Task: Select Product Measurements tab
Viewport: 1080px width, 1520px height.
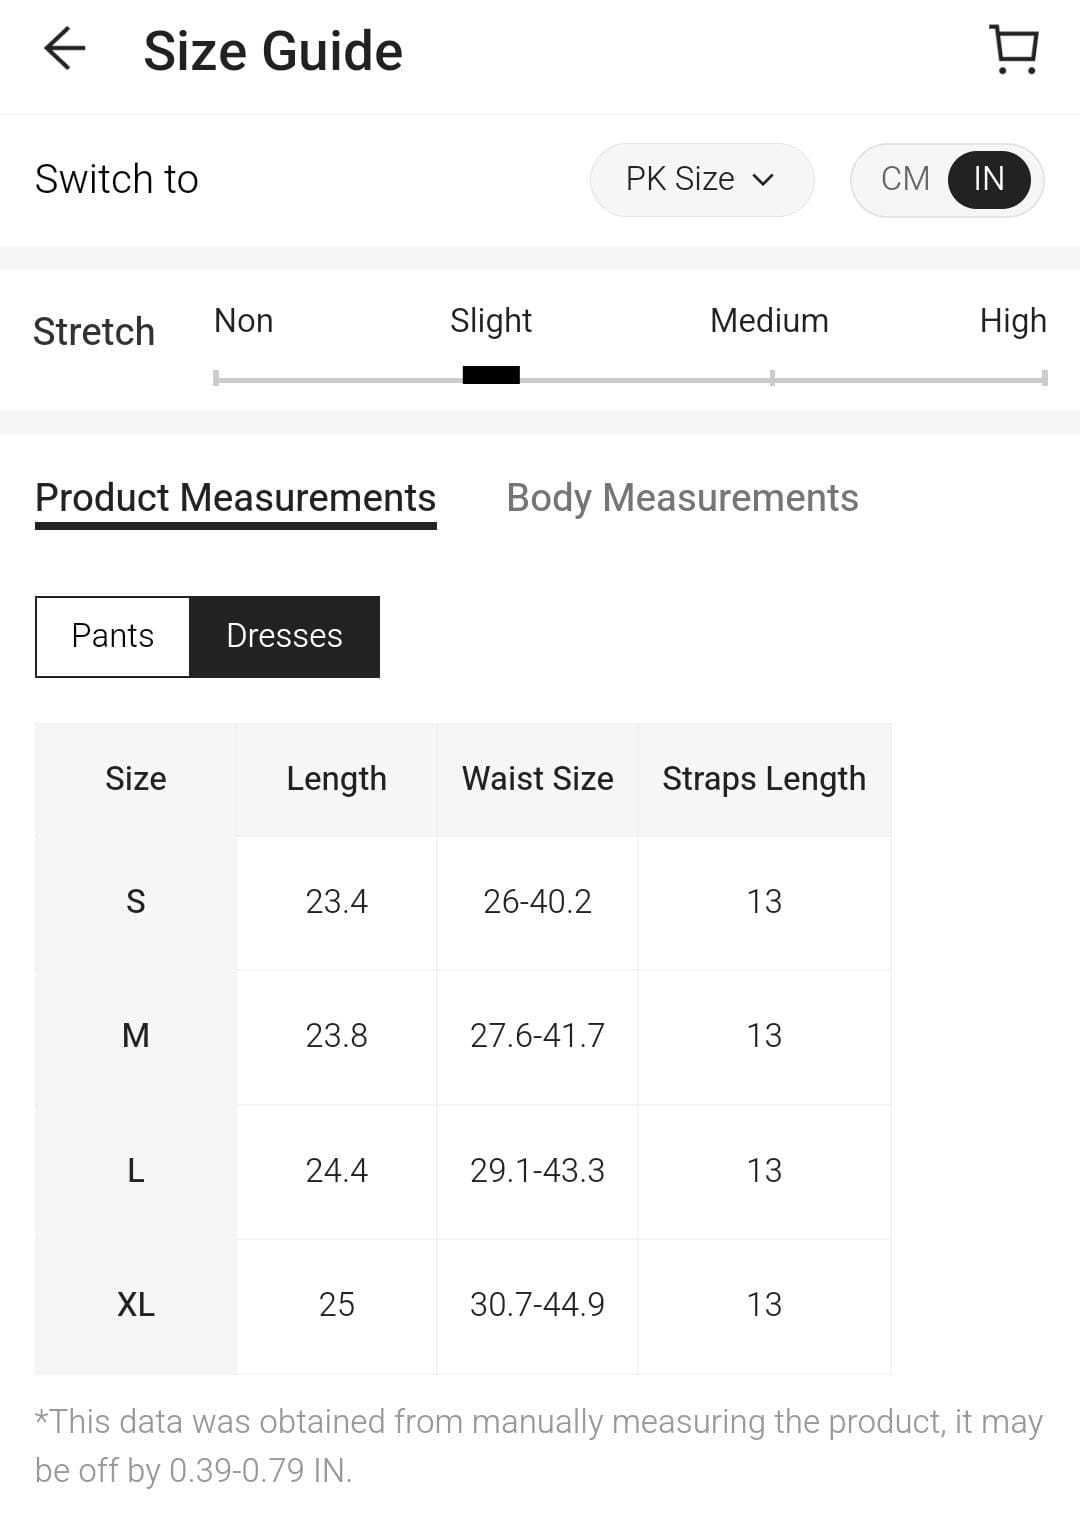Action: click(236, 498)
